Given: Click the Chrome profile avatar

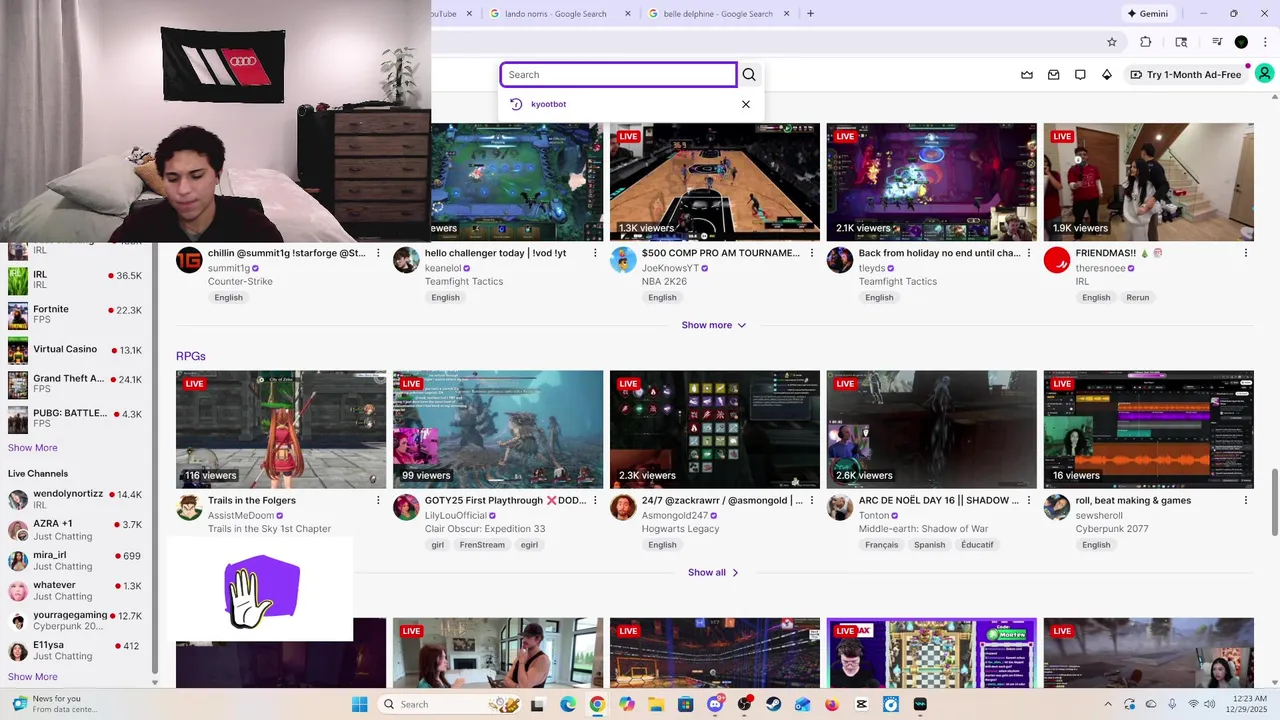Looking at the screenshot, I should pos(1241,42).
